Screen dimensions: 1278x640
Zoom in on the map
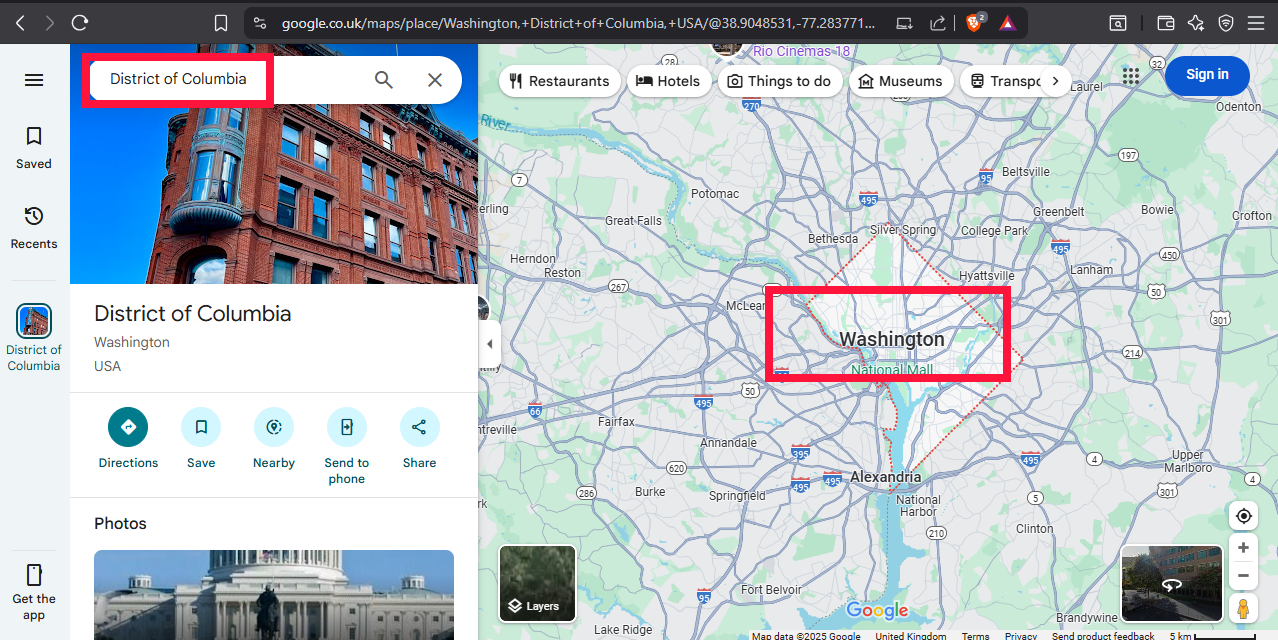click(1243, 548)
